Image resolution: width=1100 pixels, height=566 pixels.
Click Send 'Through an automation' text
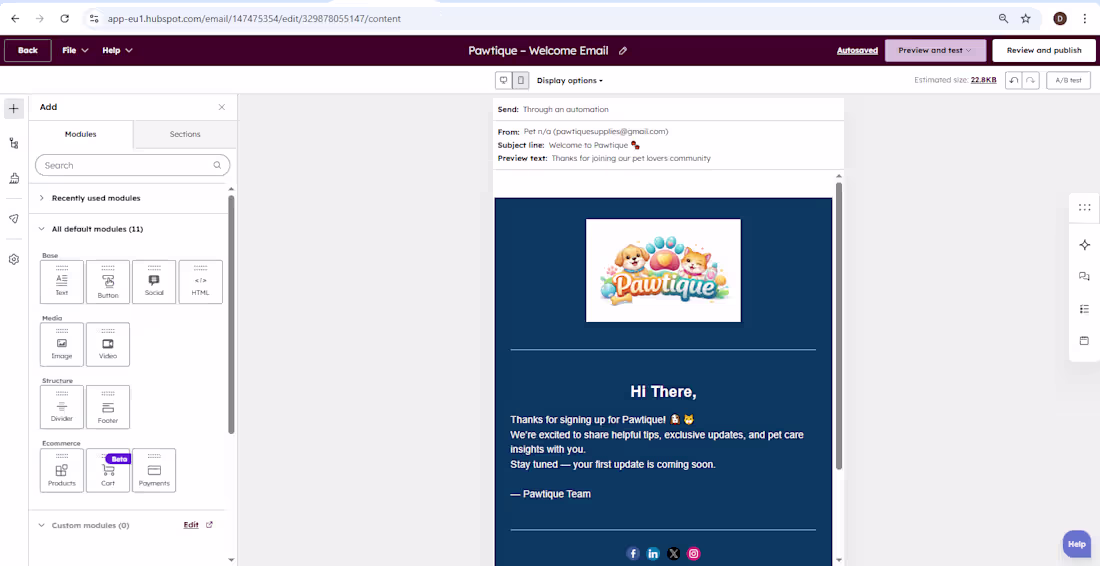(565, 109)
